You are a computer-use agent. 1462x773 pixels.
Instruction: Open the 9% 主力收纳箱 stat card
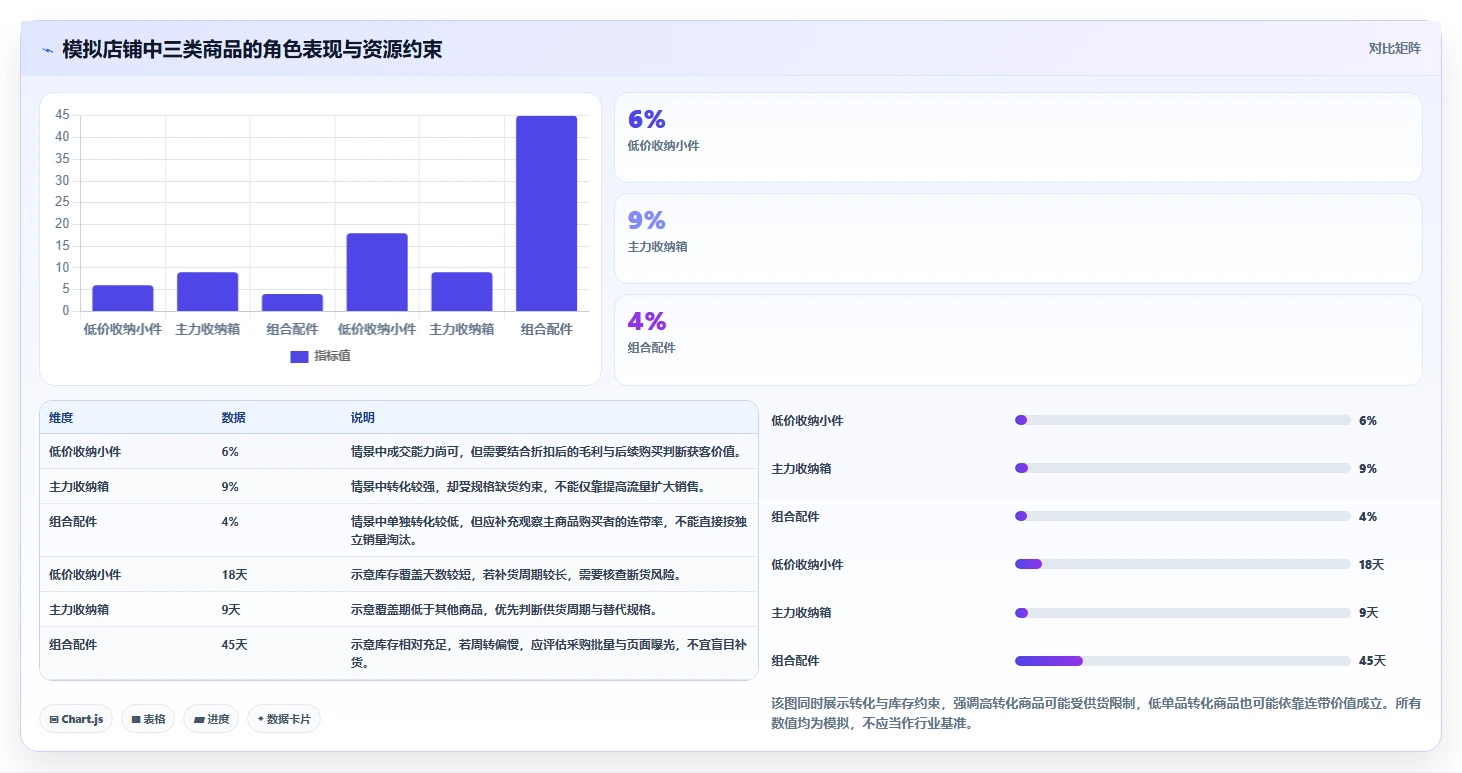click(1018, 238)
